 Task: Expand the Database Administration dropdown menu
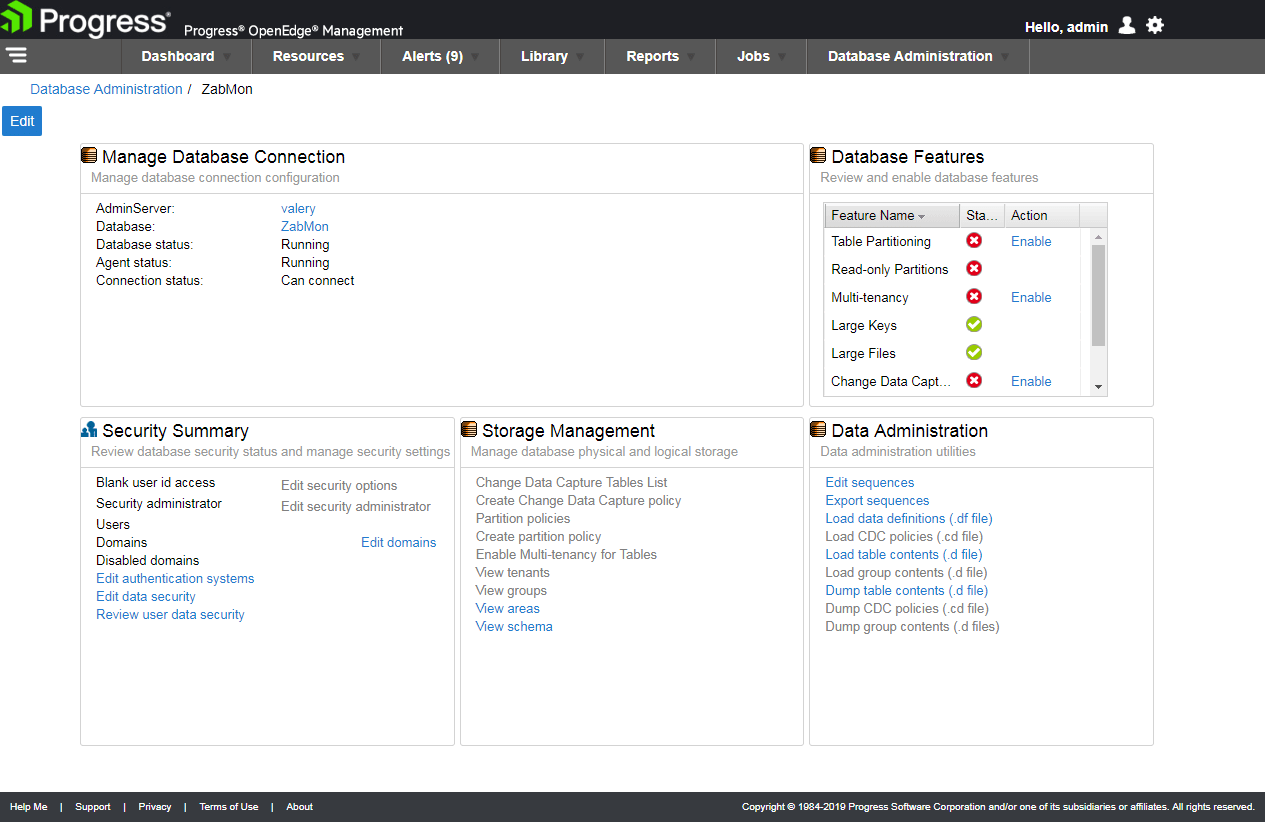point(918,56)
